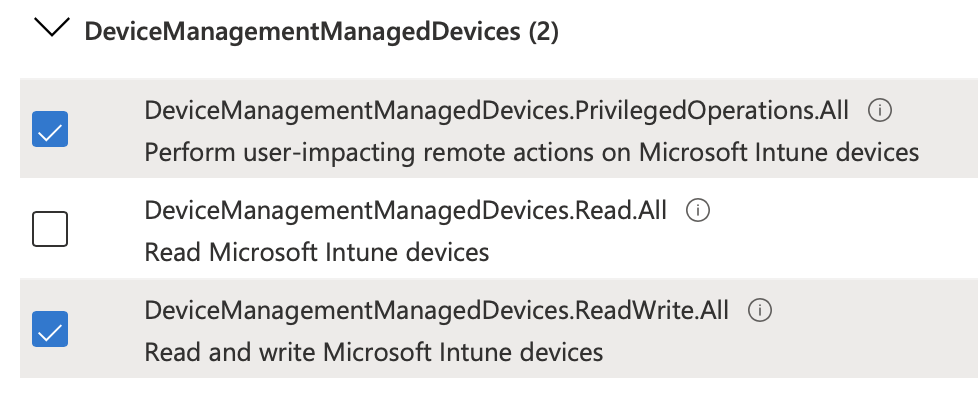Uncheck the PrivilegedOperations.All permission checkbox
The height and width of the screenshot is (398, 978).
point(50,129)
